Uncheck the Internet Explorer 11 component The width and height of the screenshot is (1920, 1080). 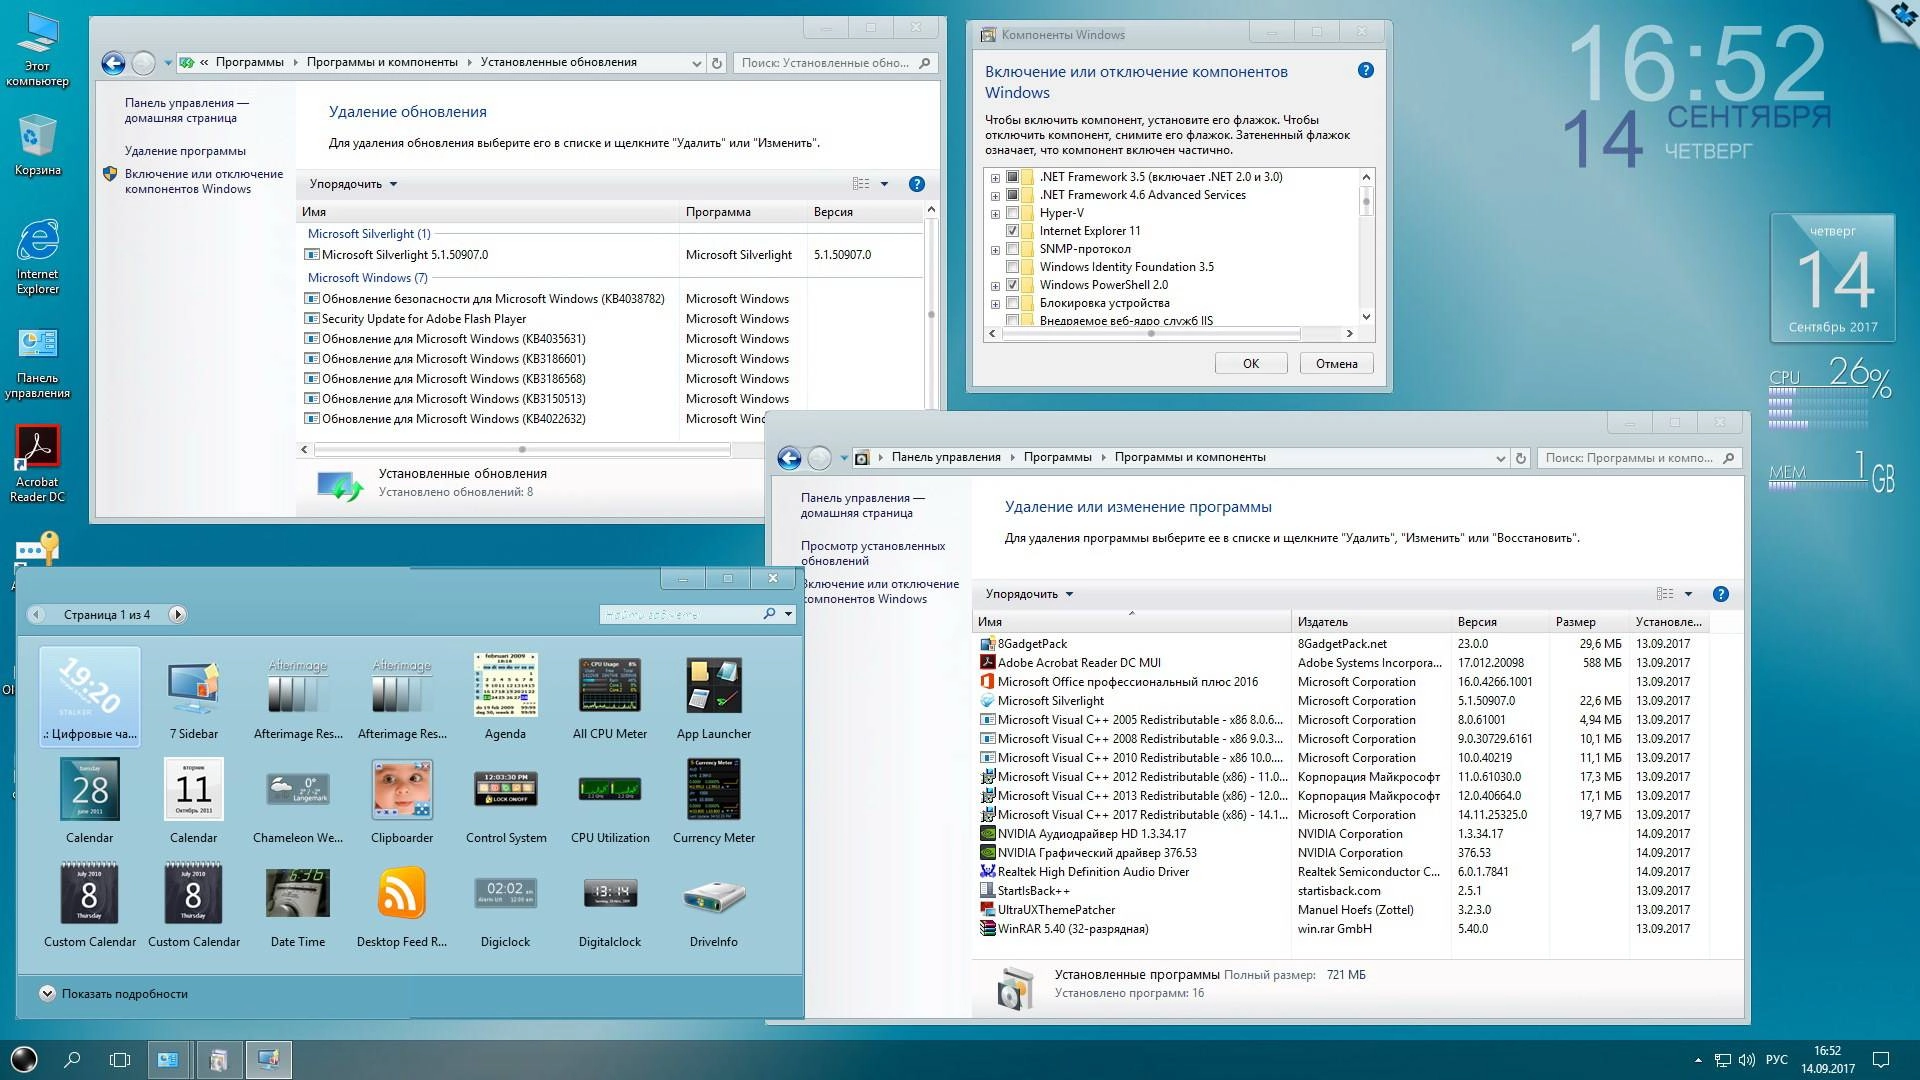click(1013, 230)
